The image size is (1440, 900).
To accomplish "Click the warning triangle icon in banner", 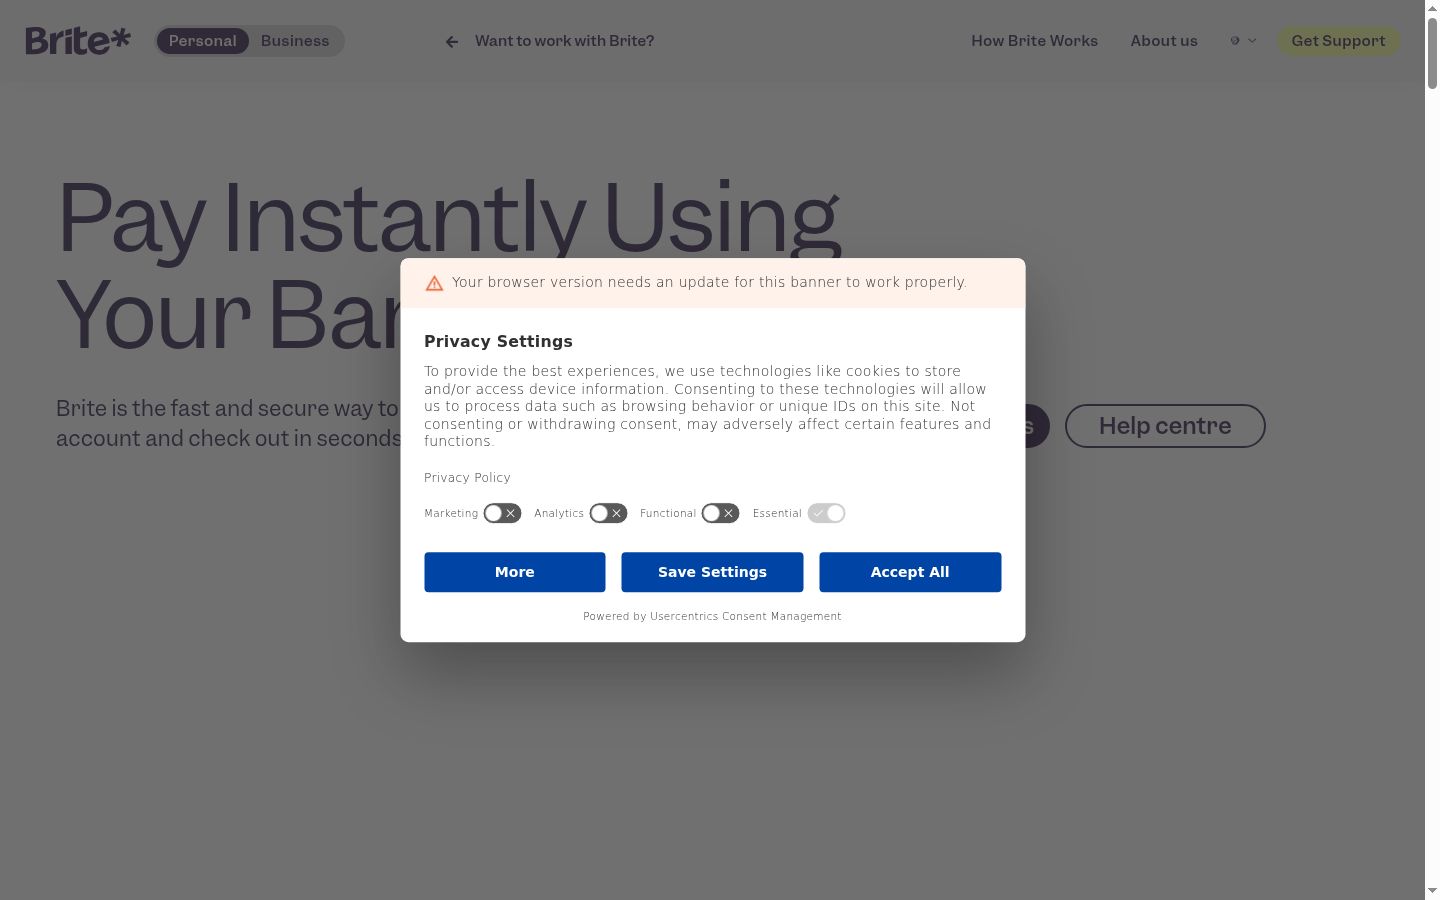I will [434, 283].
